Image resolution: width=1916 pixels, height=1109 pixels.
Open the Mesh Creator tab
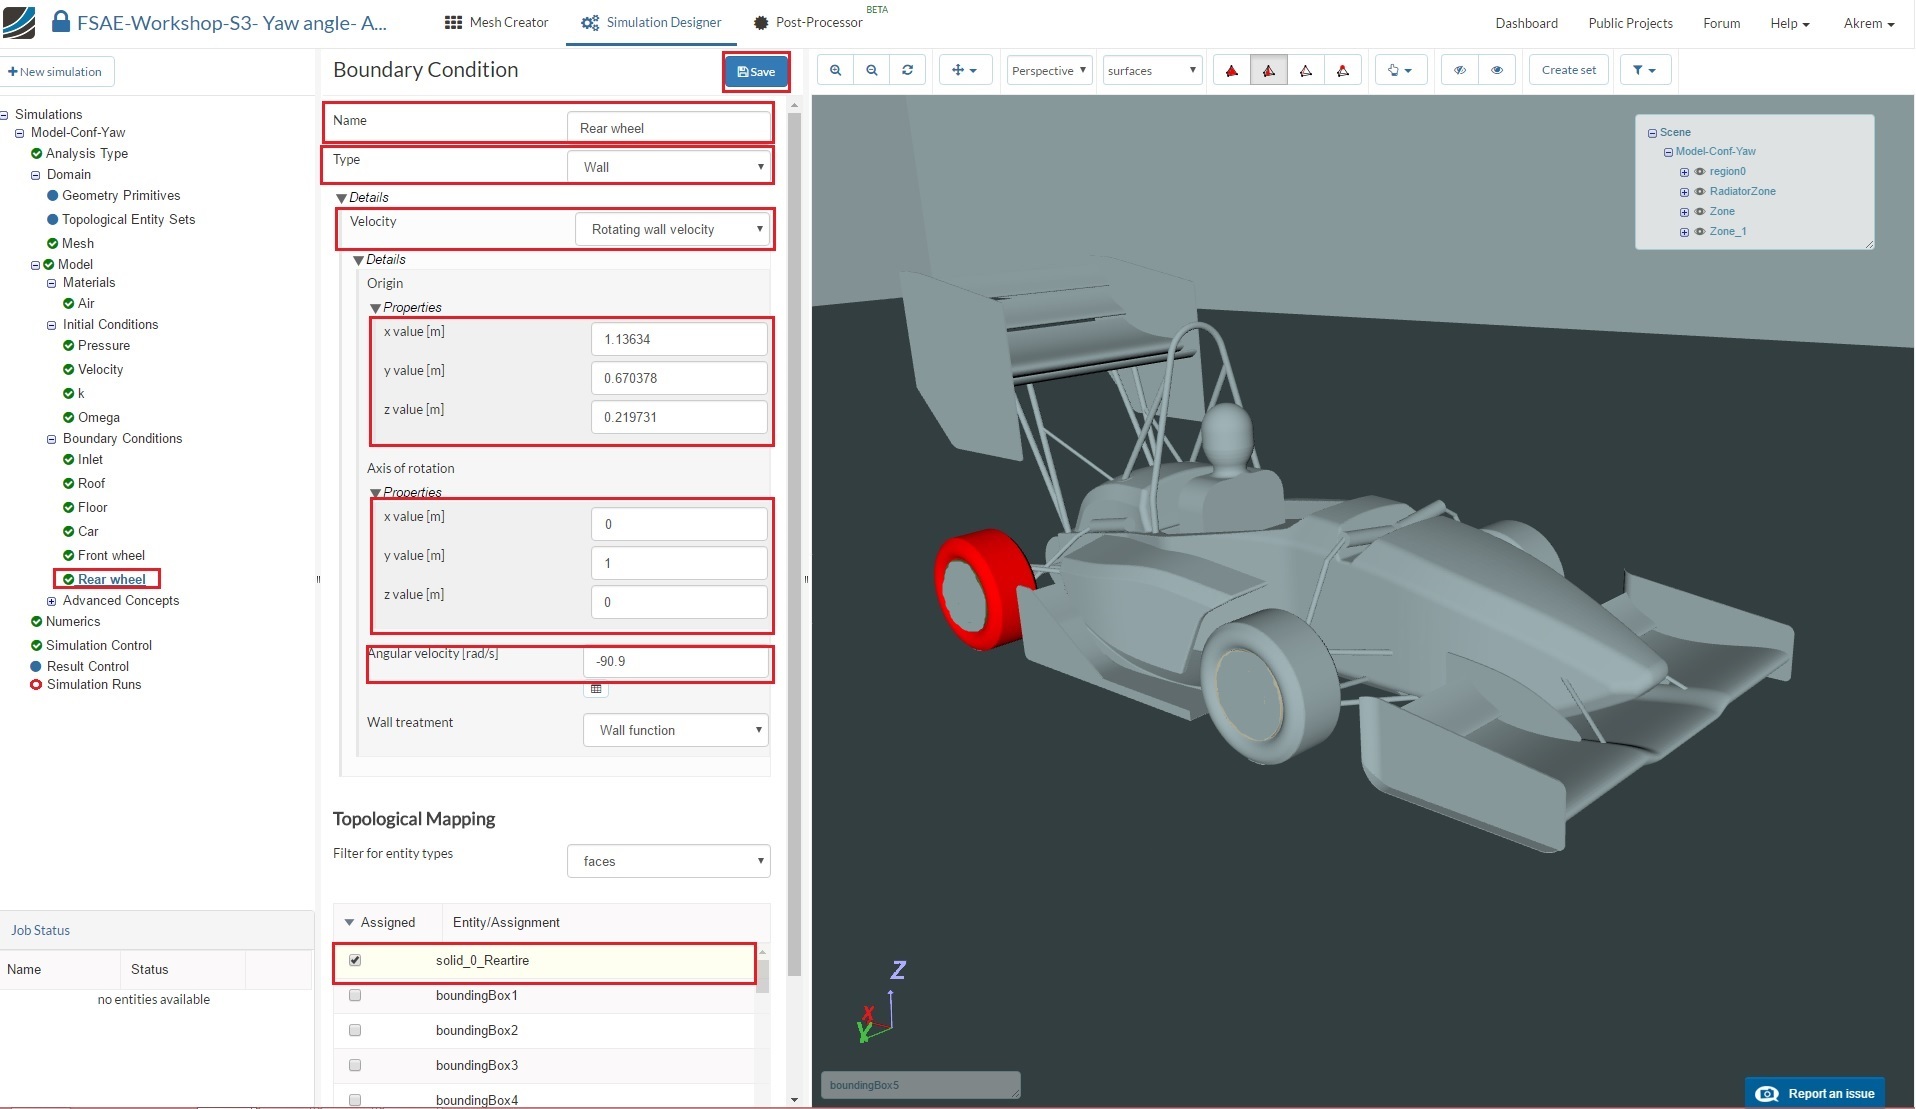click(497, 22)
